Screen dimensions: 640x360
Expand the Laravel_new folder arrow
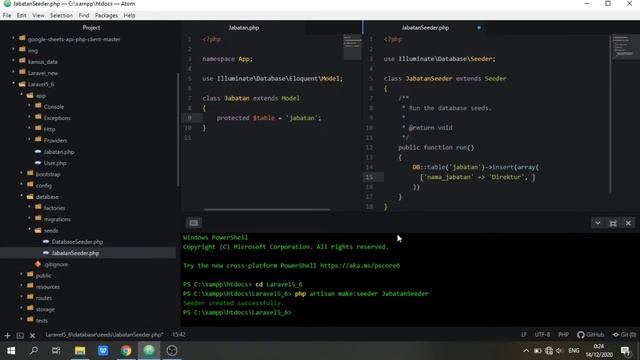point(13,73)
